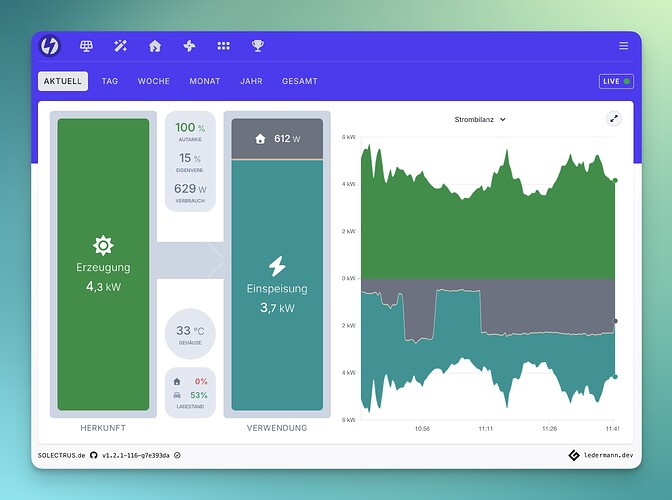Switch to the TAG tab
Viewport: 672px width, 500px height.
110,81
